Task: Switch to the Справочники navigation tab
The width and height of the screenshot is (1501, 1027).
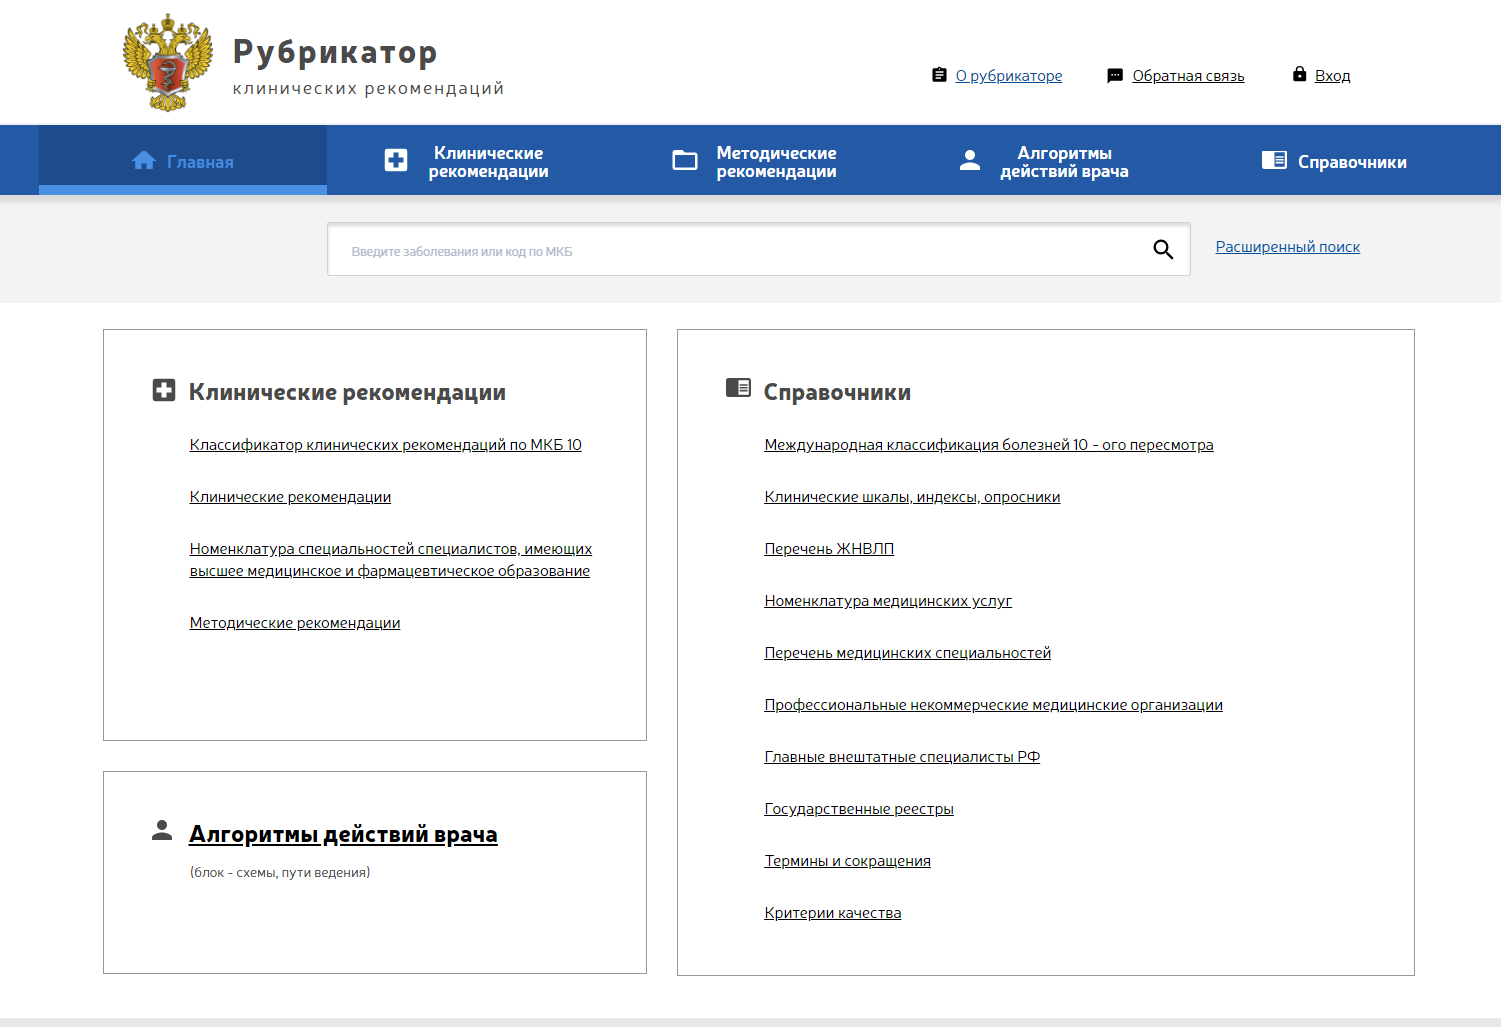Action: point(1351,162)
